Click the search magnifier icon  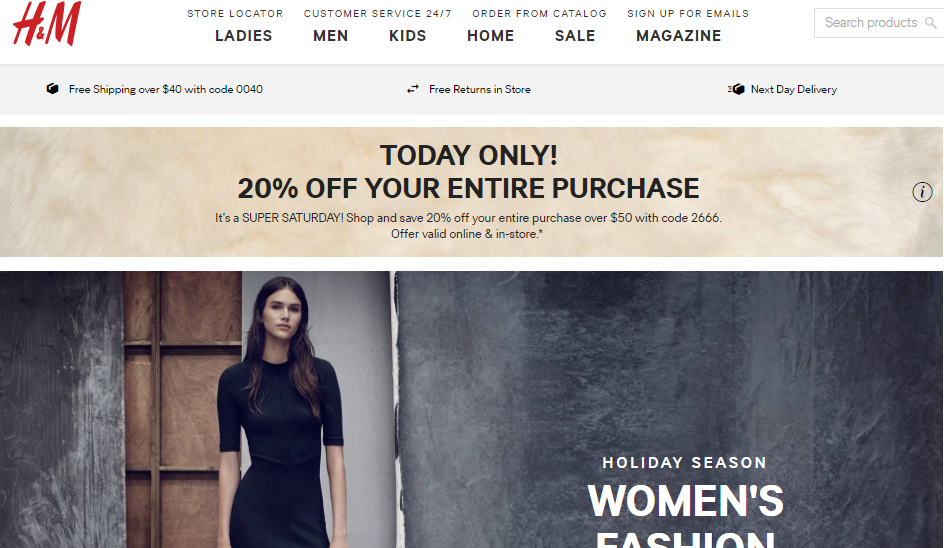pos(931,23)
